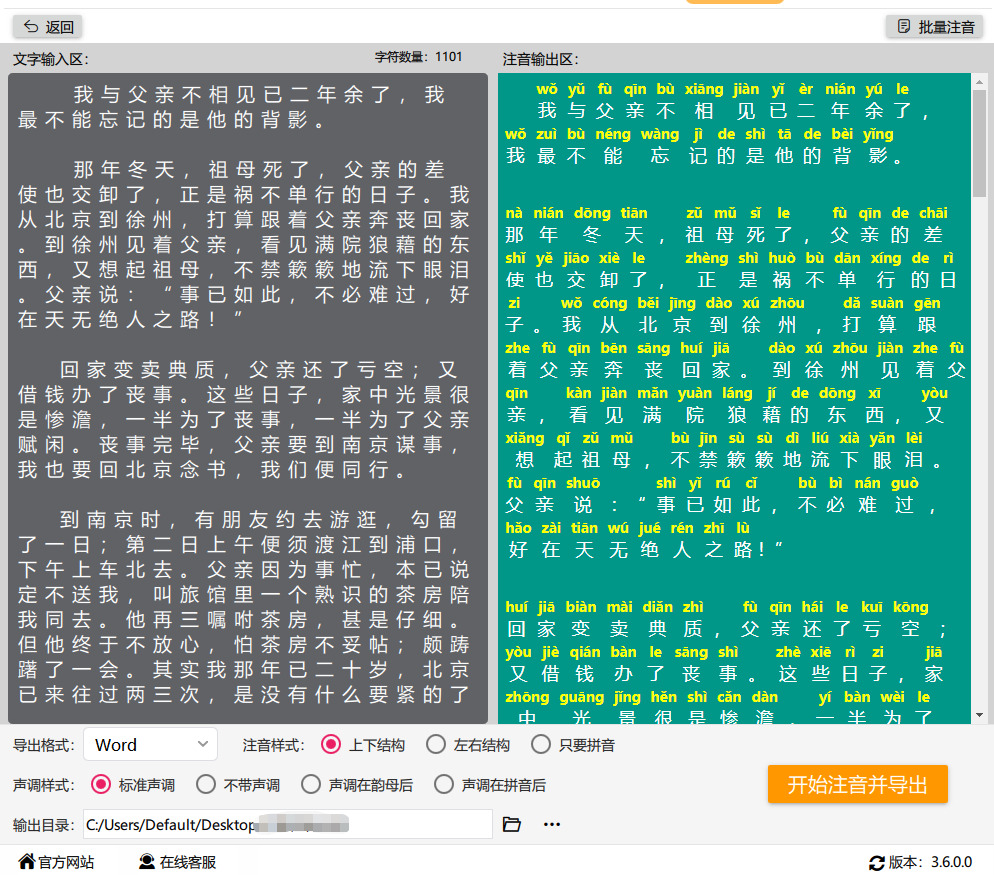Click the three-dots more options icon
994x875 pixels.
coord(552,824)
